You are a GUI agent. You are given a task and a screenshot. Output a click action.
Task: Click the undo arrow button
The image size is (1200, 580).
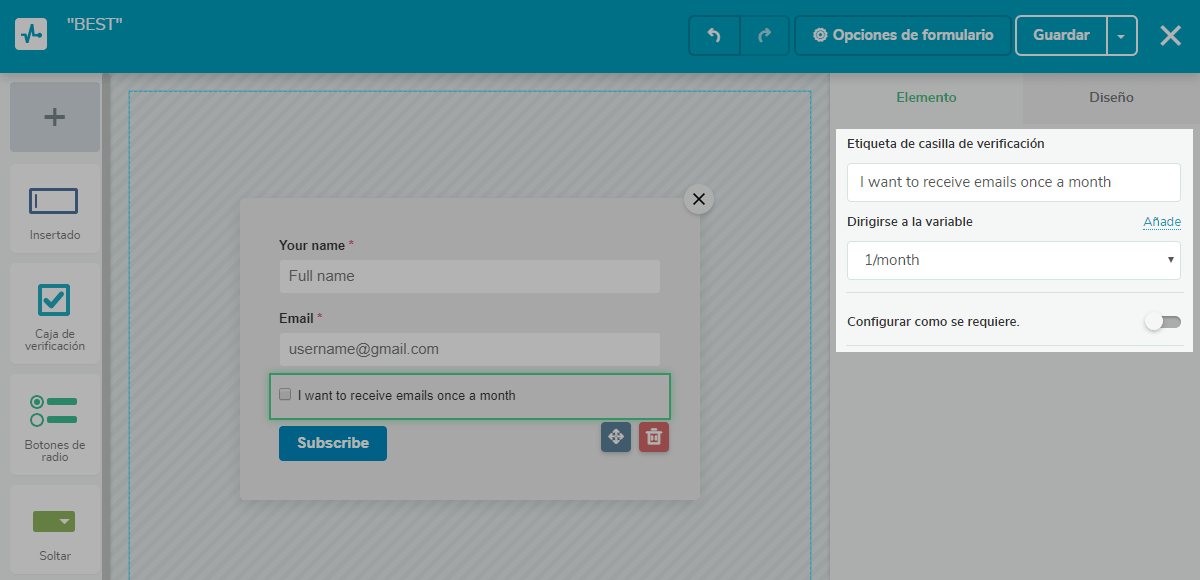click(714, 35)
